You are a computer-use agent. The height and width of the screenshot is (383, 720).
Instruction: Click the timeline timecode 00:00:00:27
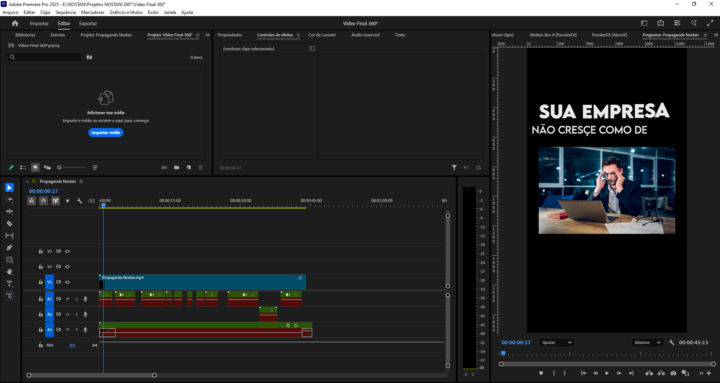[43, 191]
